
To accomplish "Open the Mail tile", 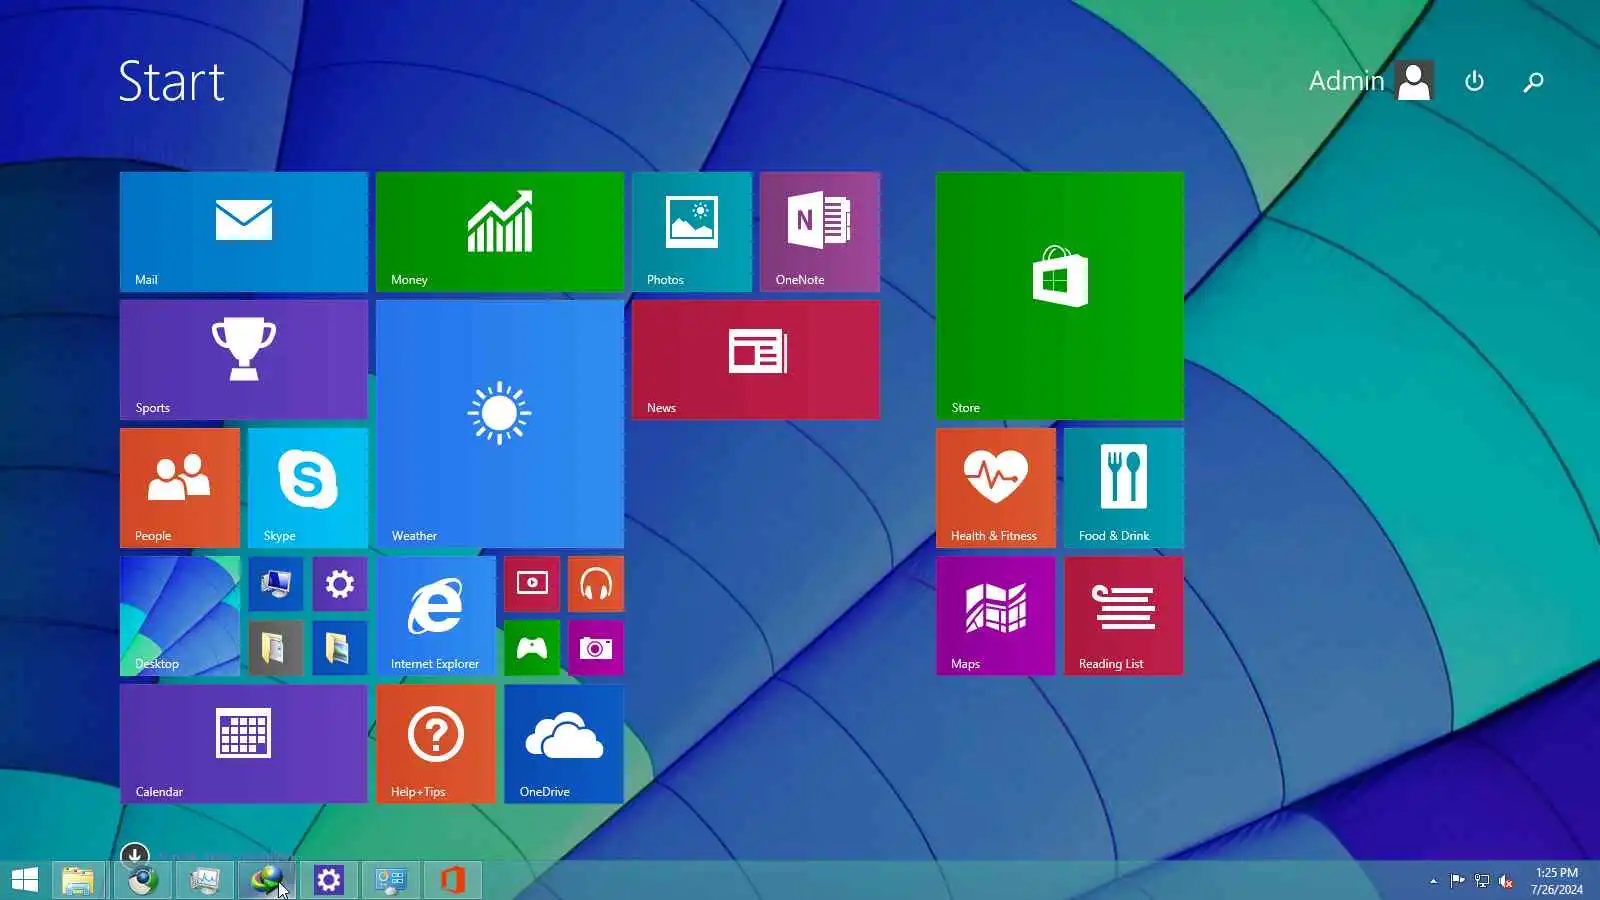I will point(244,232).
